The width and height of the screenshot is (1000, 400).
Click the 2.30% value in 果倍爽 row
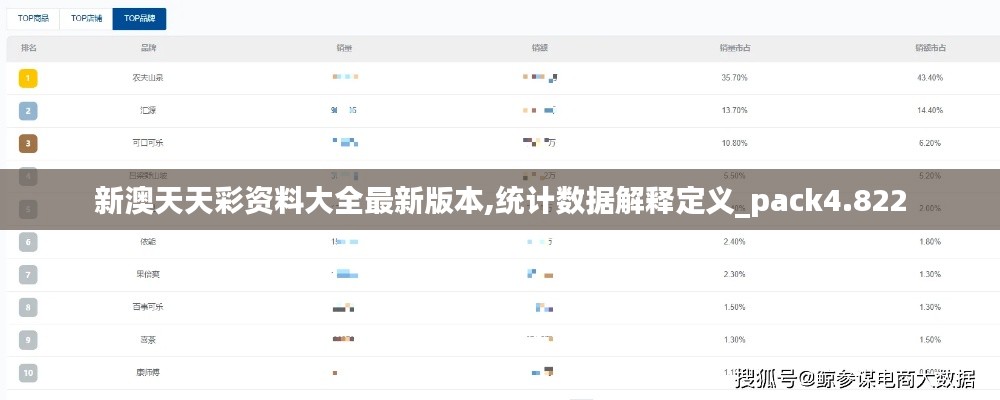pos(735,274)
